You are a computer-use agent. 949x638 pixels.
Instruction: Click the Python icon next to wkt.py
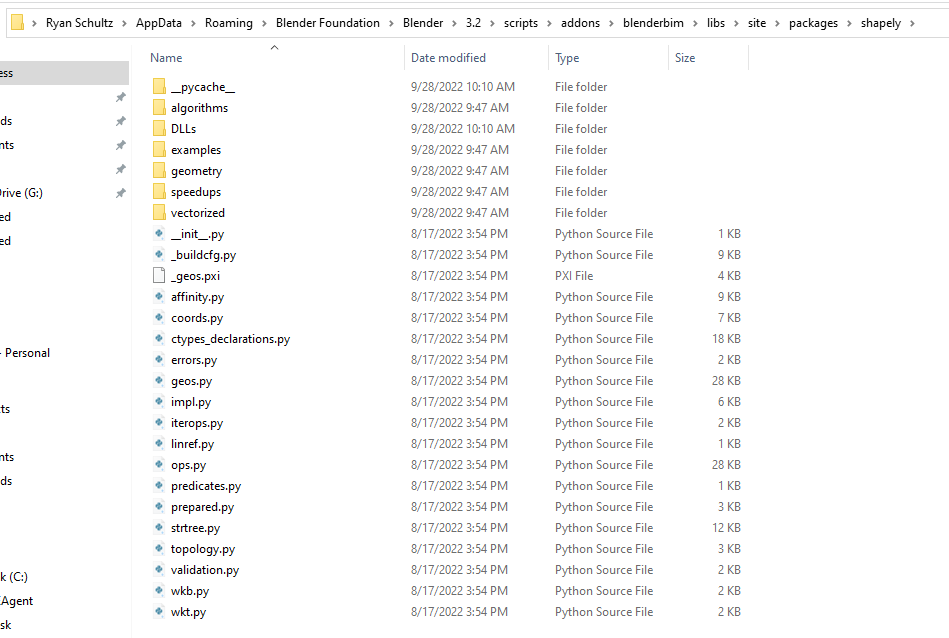(159, 611)
